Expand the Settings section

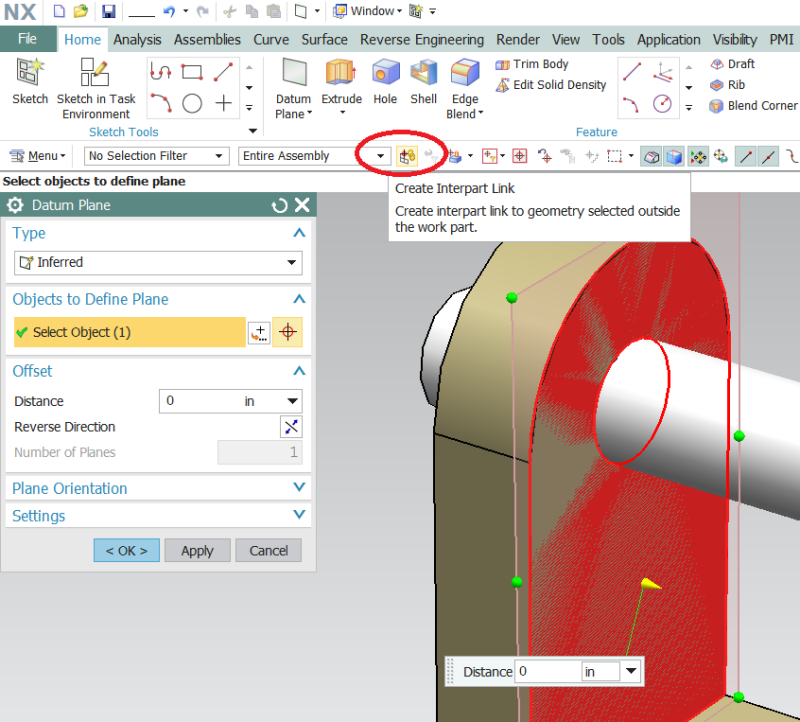(299, 515)
